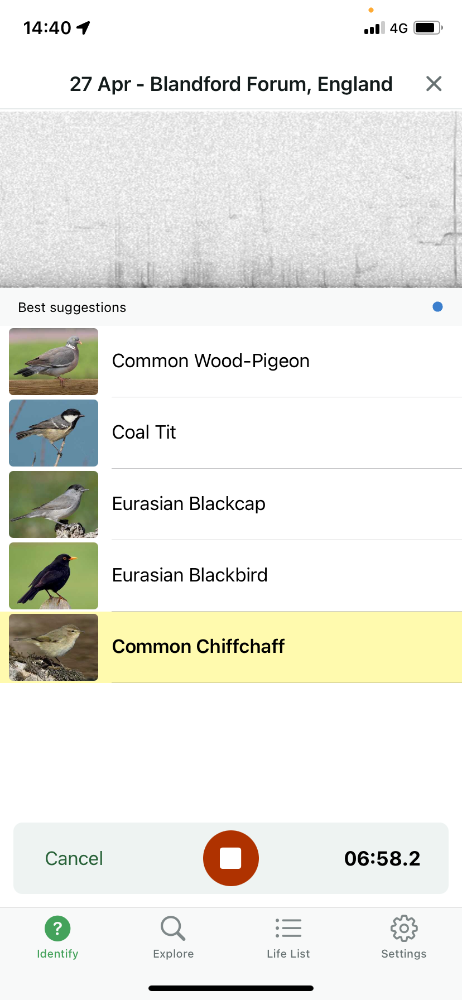This screenshot has height=1000, width=462.
Task: Open the Eurasian Blackbird photo thumbnail
Action: point(54,576)
